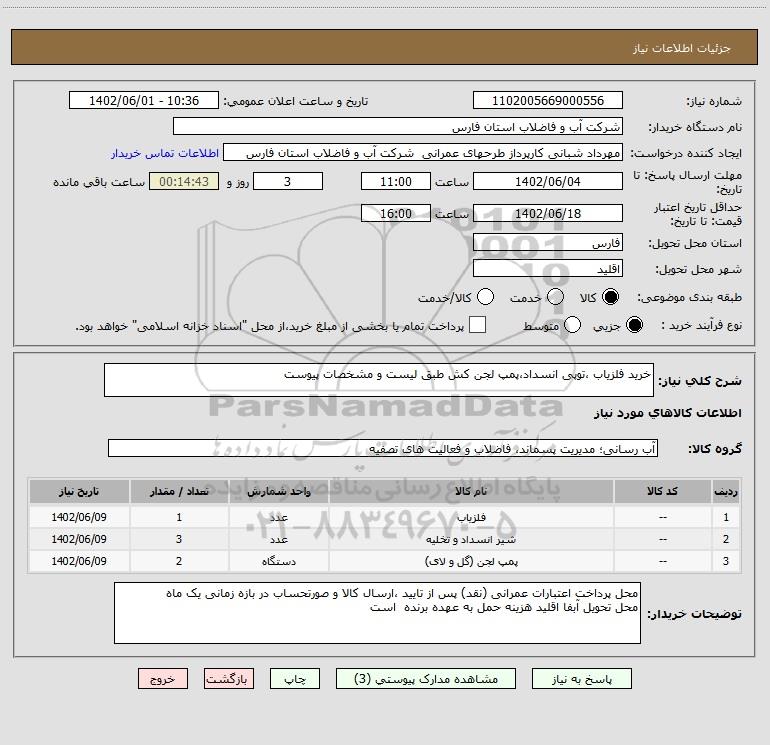770x745 pixels.
Task: Select the متوسط purchase type radio
Action: pyautogui.click(x=572, y=325)
